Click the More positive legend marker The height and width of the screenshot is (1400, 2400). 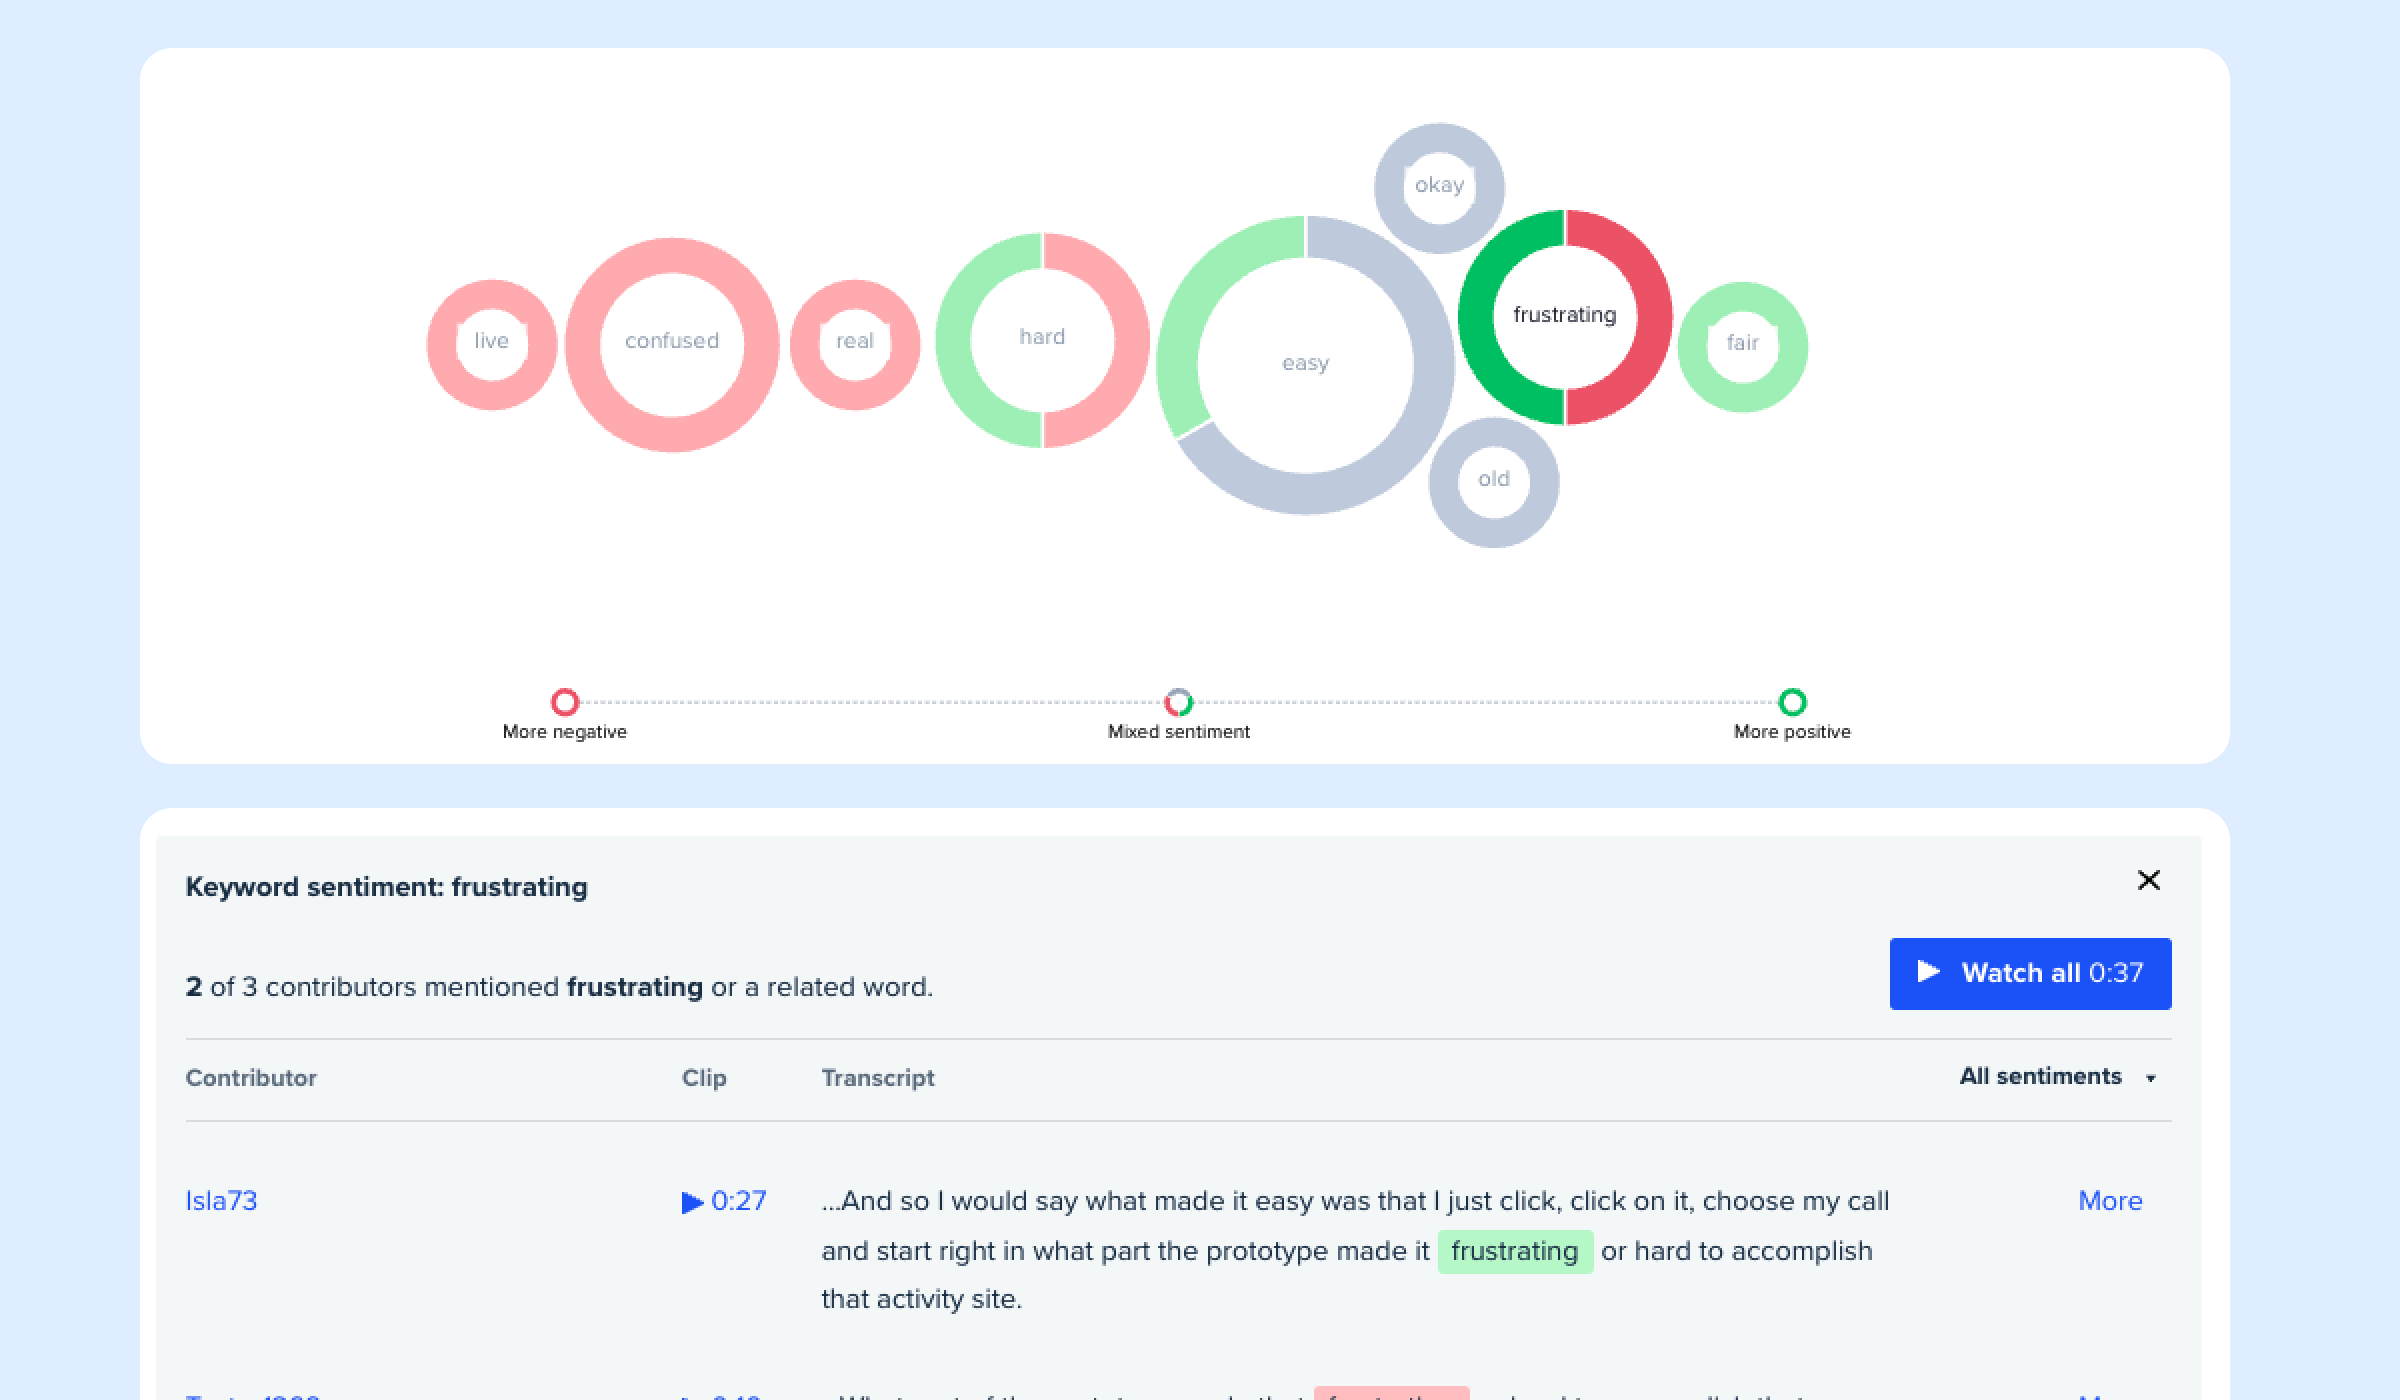point(1792,702)
